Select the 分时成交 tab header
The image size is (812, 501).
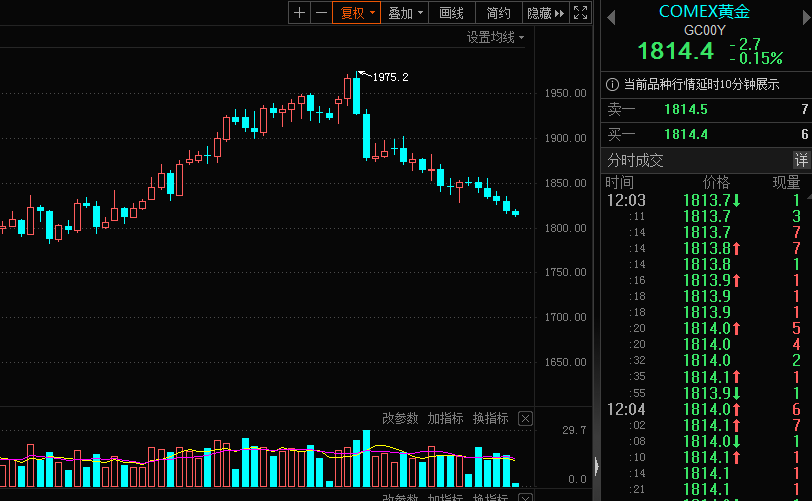(x=636, y=160)
